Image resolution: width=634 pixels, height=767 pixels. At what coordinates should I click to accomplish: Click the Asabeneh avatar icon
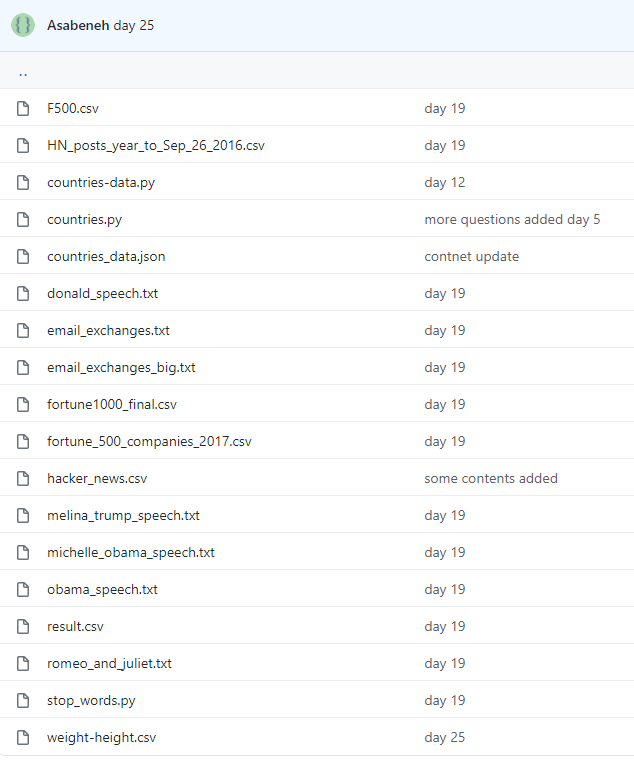(x=23, y=25)
